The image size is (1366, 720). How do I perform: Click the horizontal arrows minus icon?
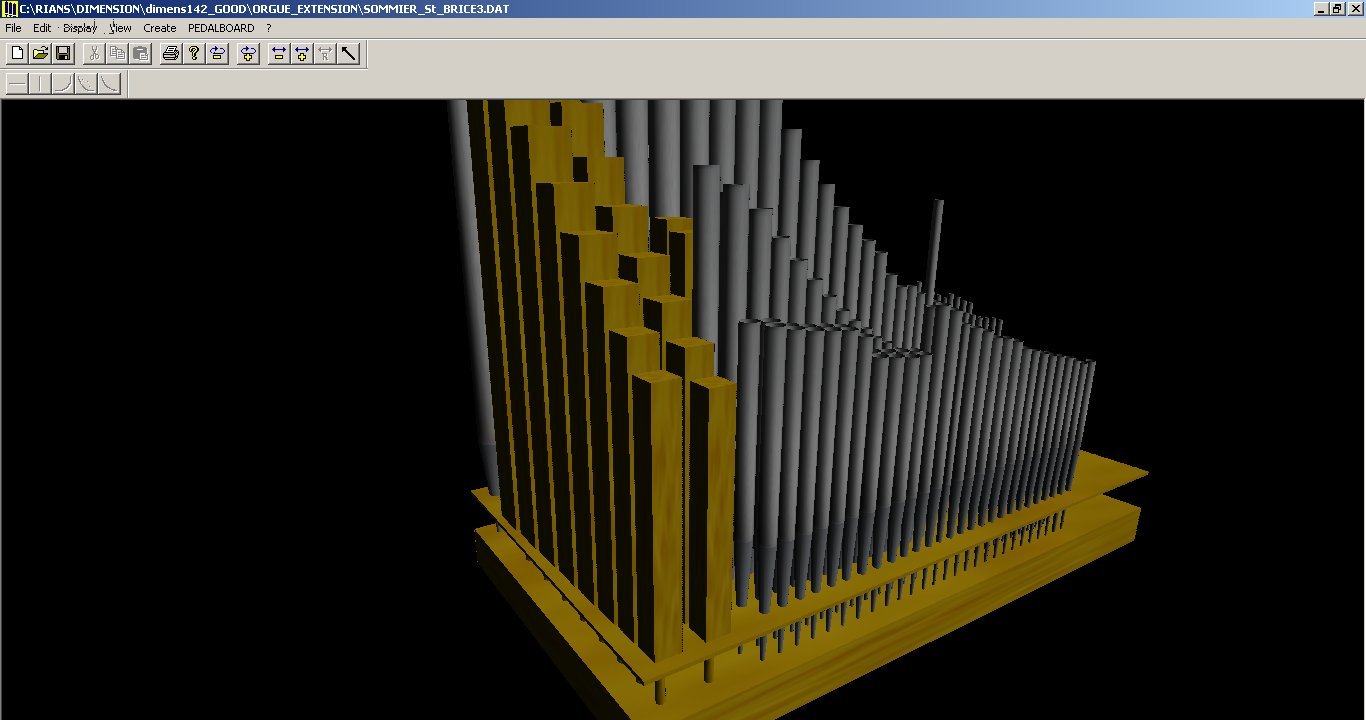[x=279, y=53]
